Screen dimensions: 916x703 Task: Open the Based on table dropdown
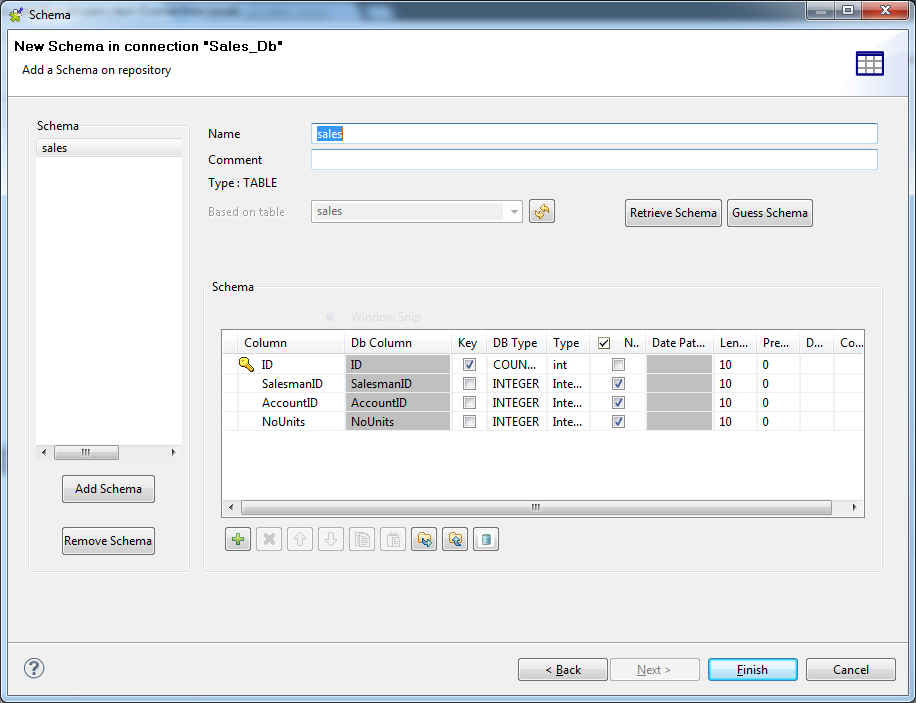(513, 212)
